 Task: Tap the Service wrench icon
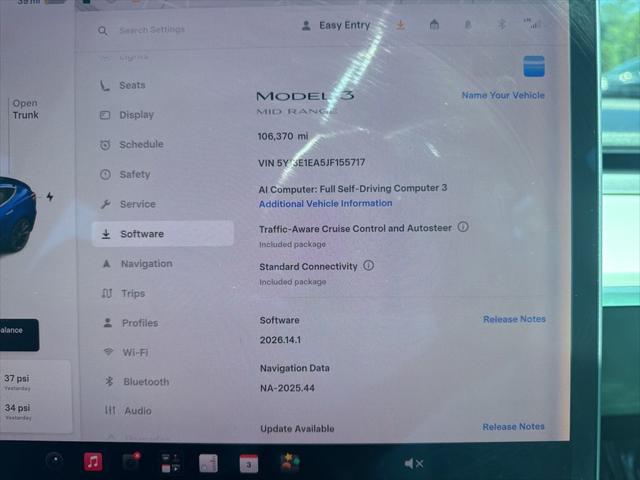[x=106, y=204]
